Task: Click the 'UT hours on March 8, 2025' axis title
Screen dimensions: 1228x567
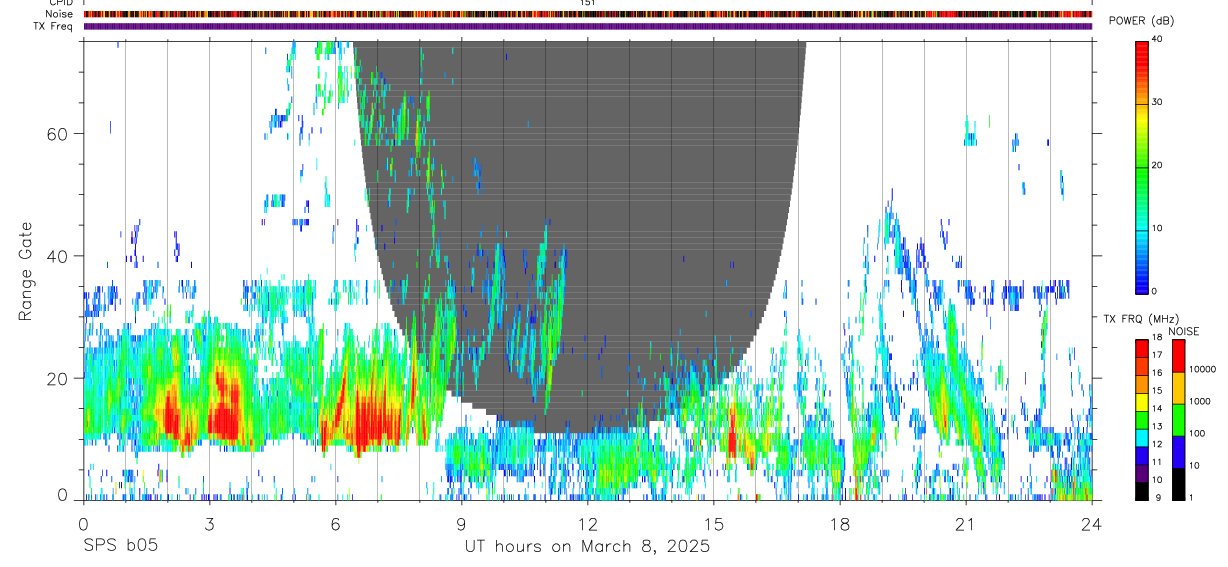Action: (x=587, y=546)
